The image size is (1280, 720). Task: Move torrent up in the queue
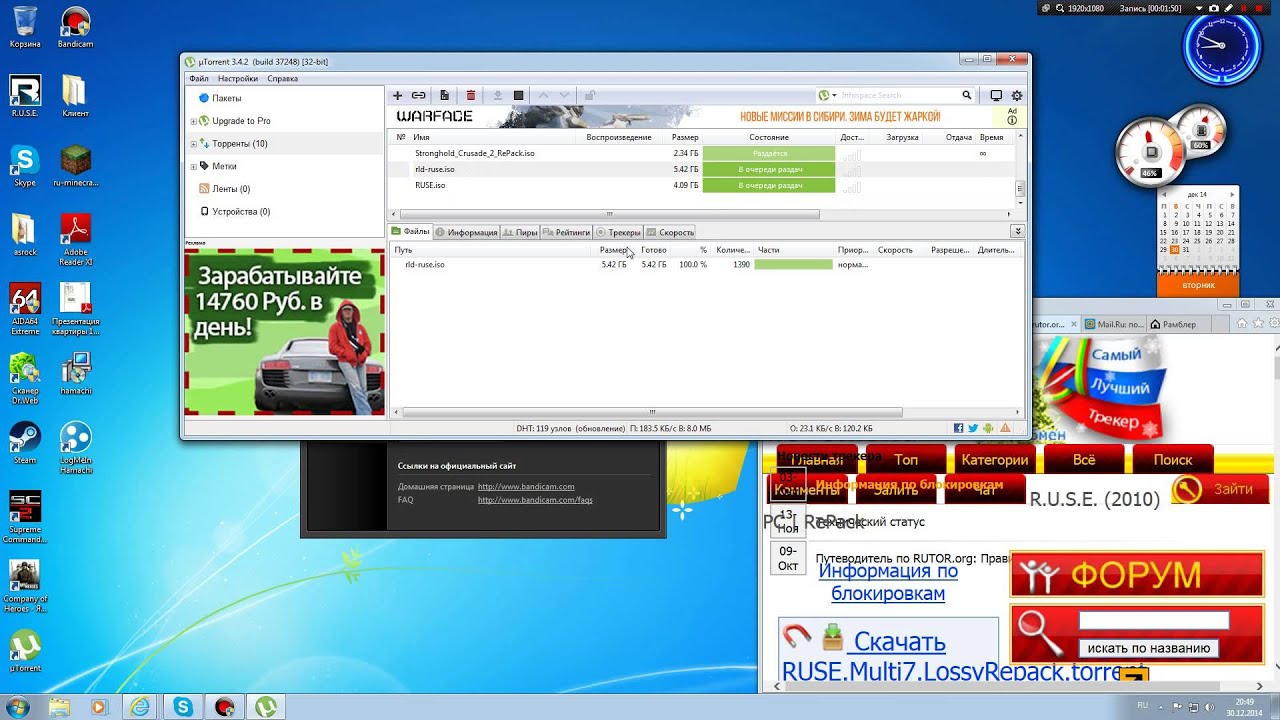click(544, 95)
